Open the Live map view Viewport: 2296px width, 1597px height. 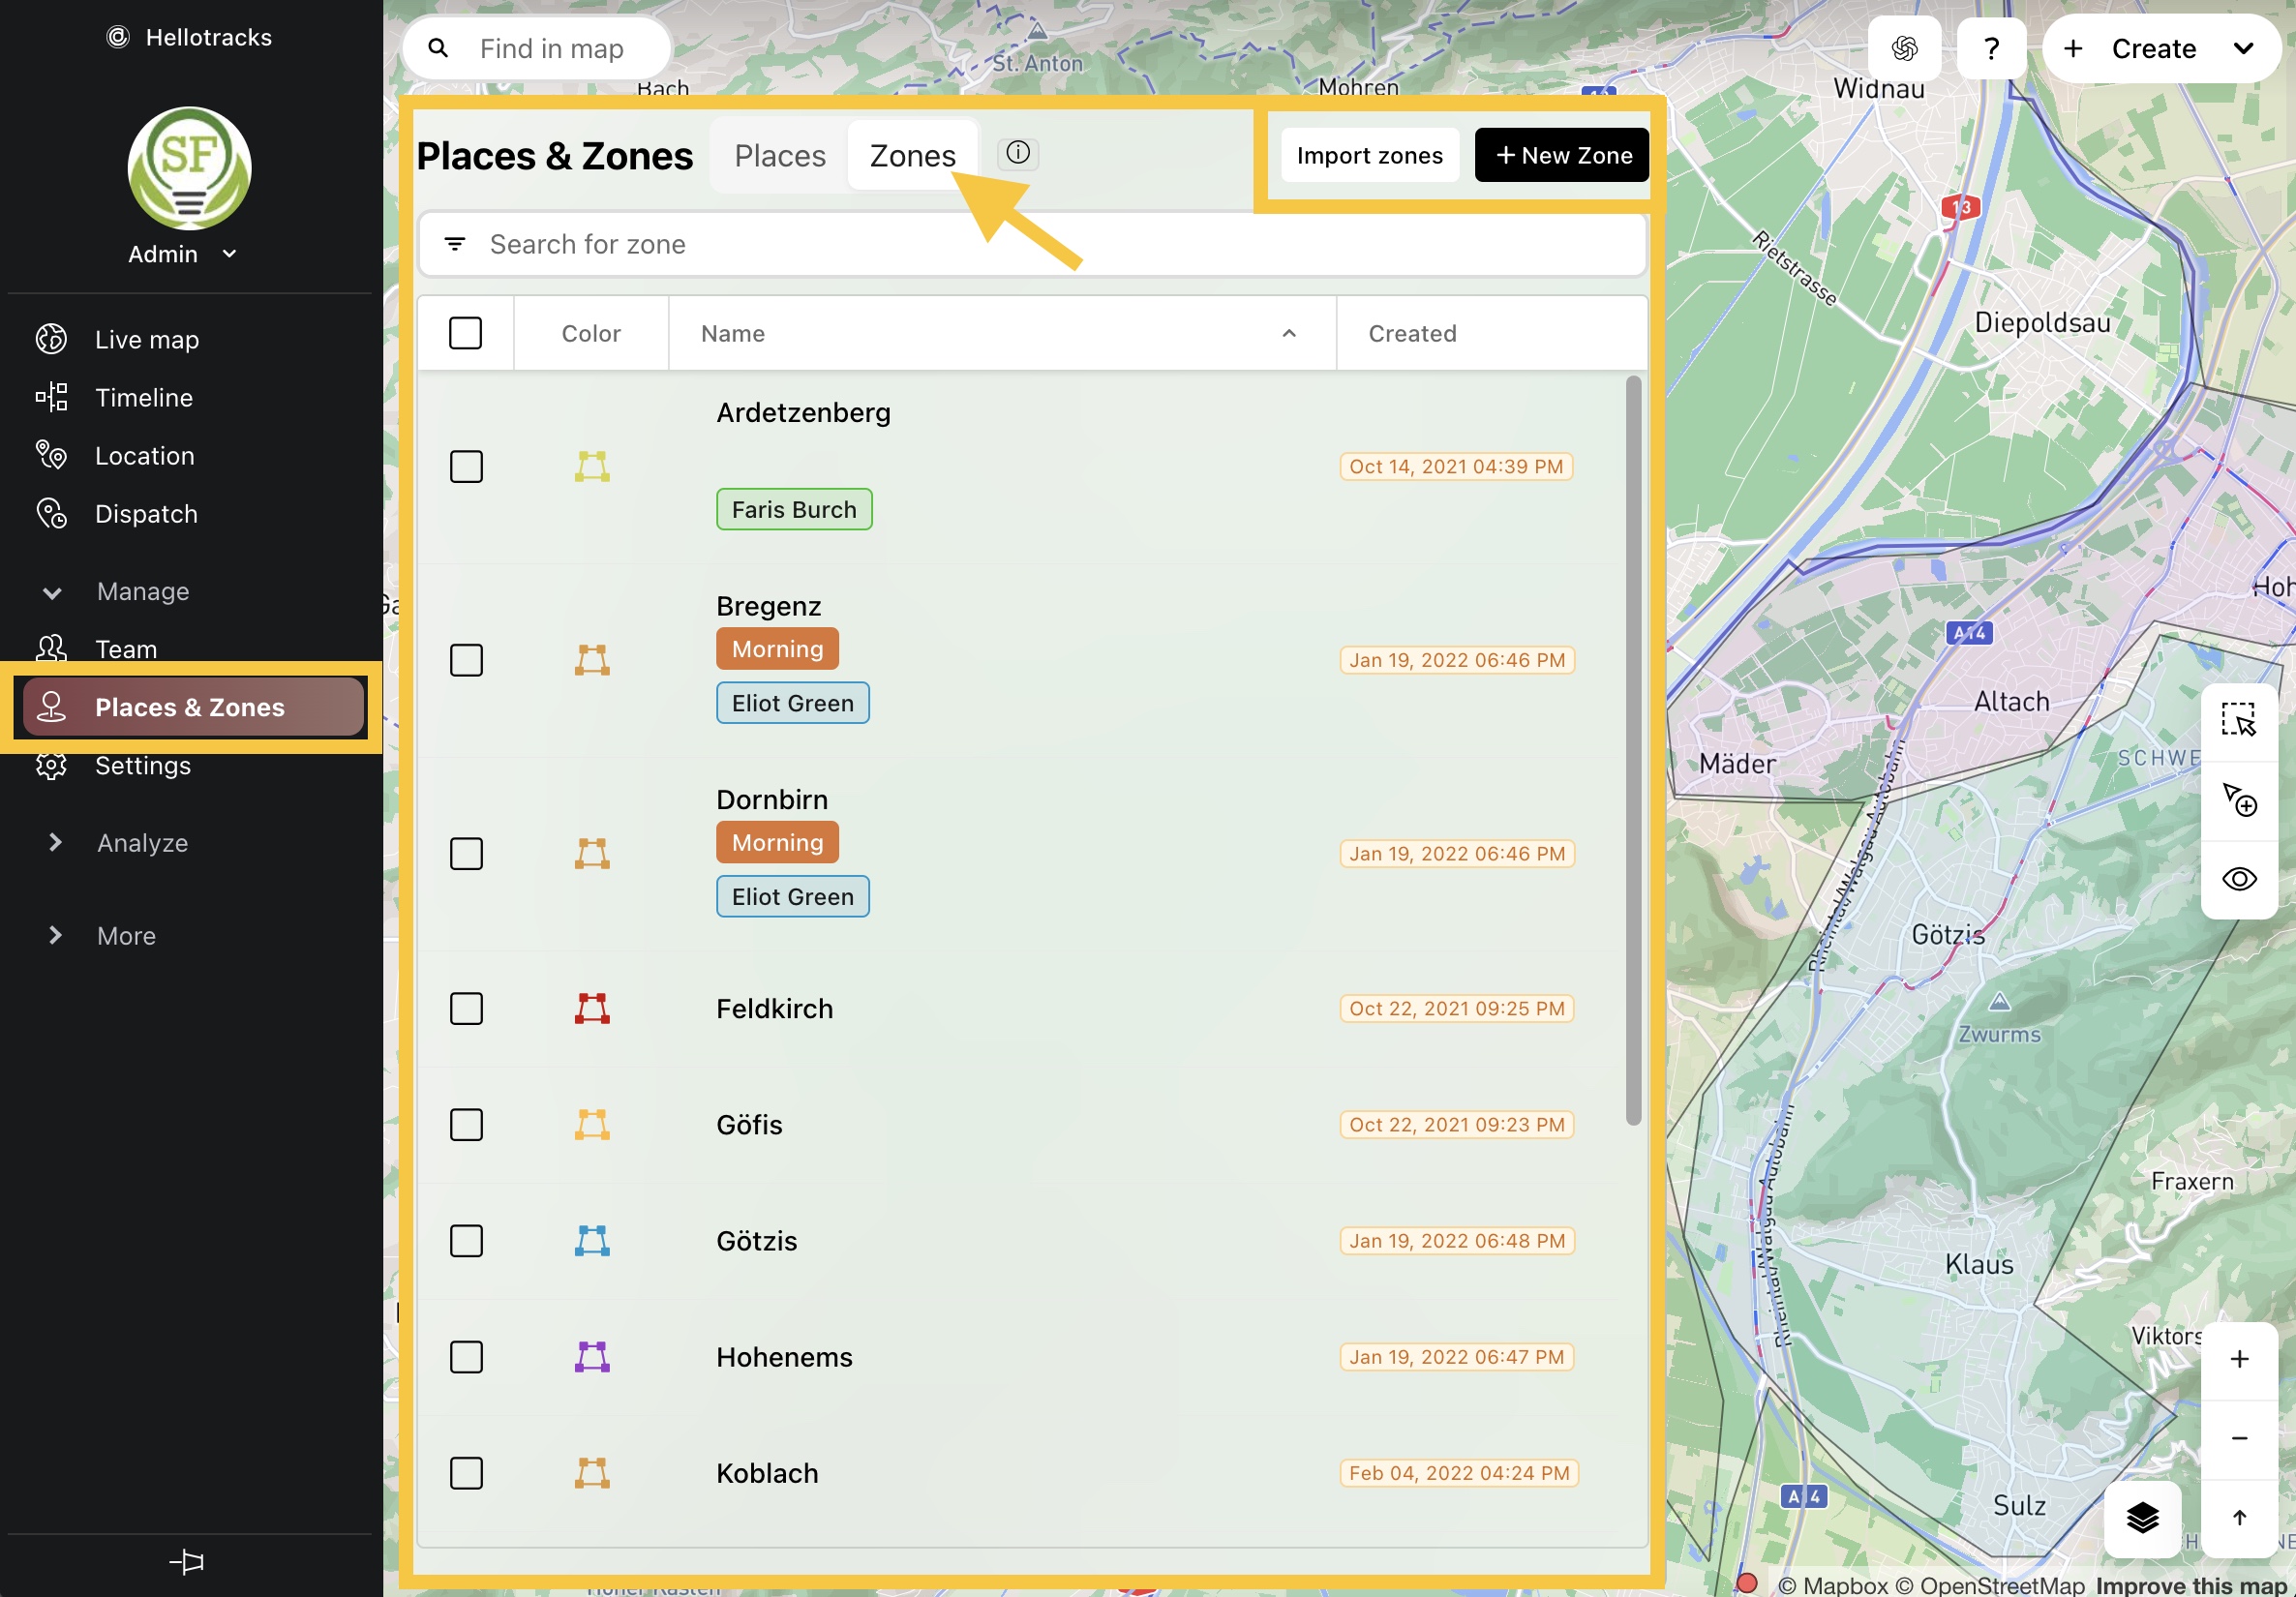(x=145, y=339)
